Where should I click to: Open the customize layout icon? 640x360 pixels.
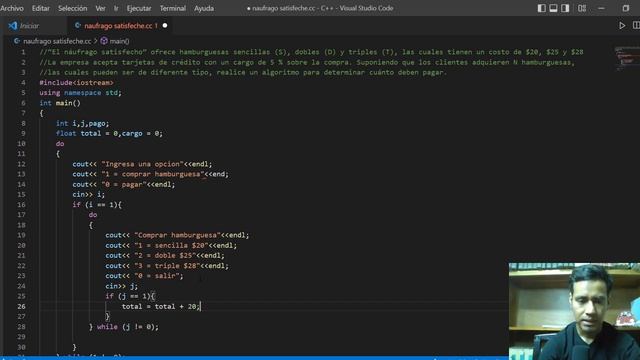tap(582, 8)
